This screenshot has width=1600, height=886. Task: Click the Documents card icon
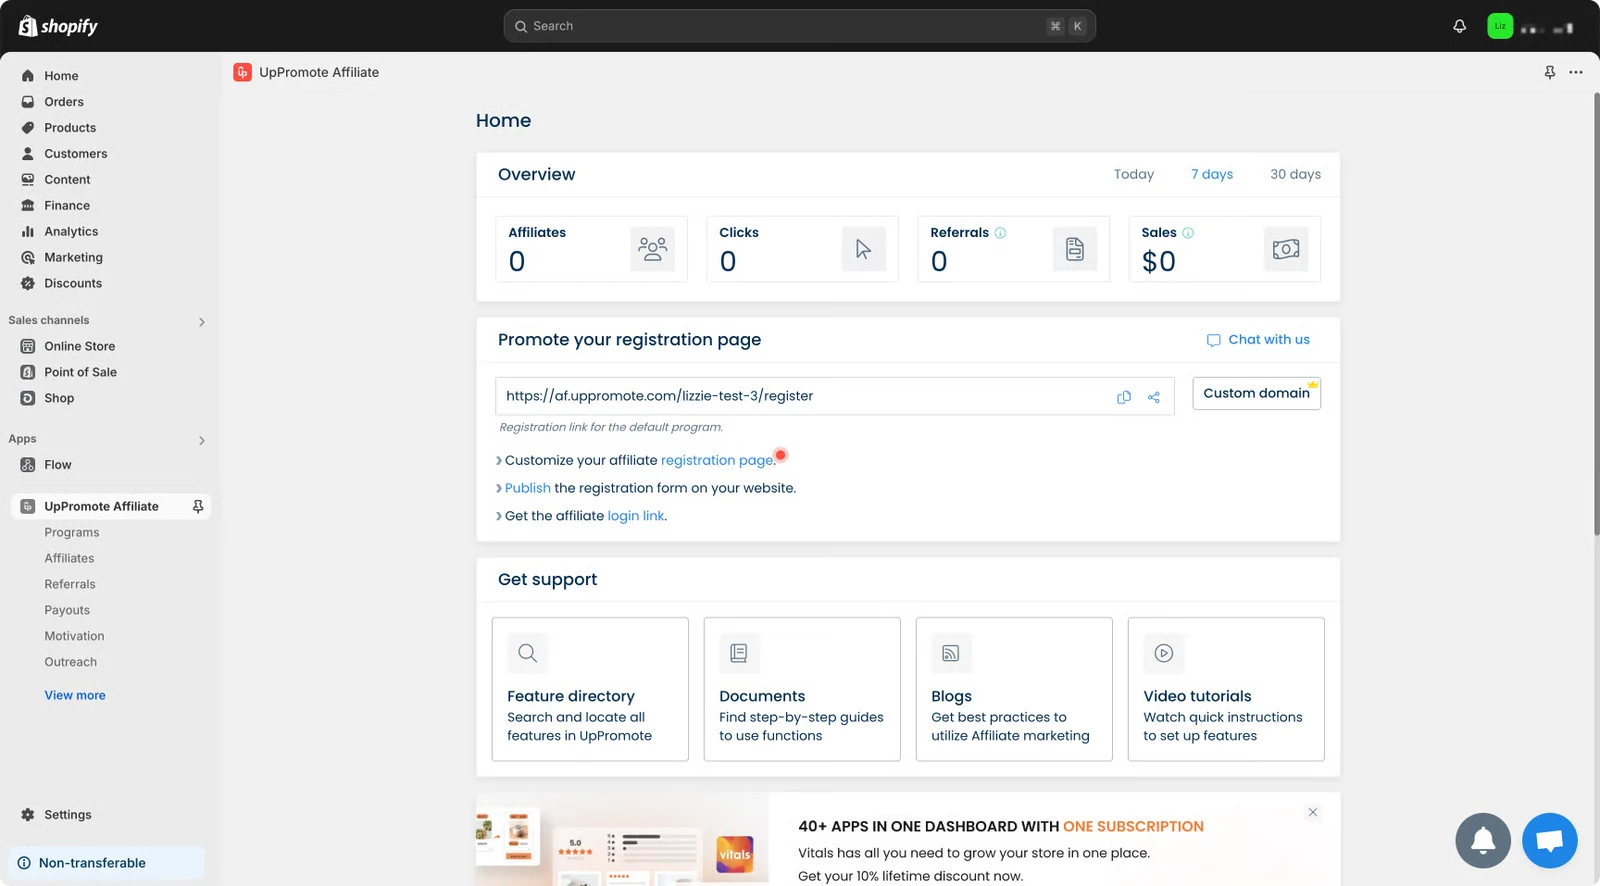[x=739, y=653]
